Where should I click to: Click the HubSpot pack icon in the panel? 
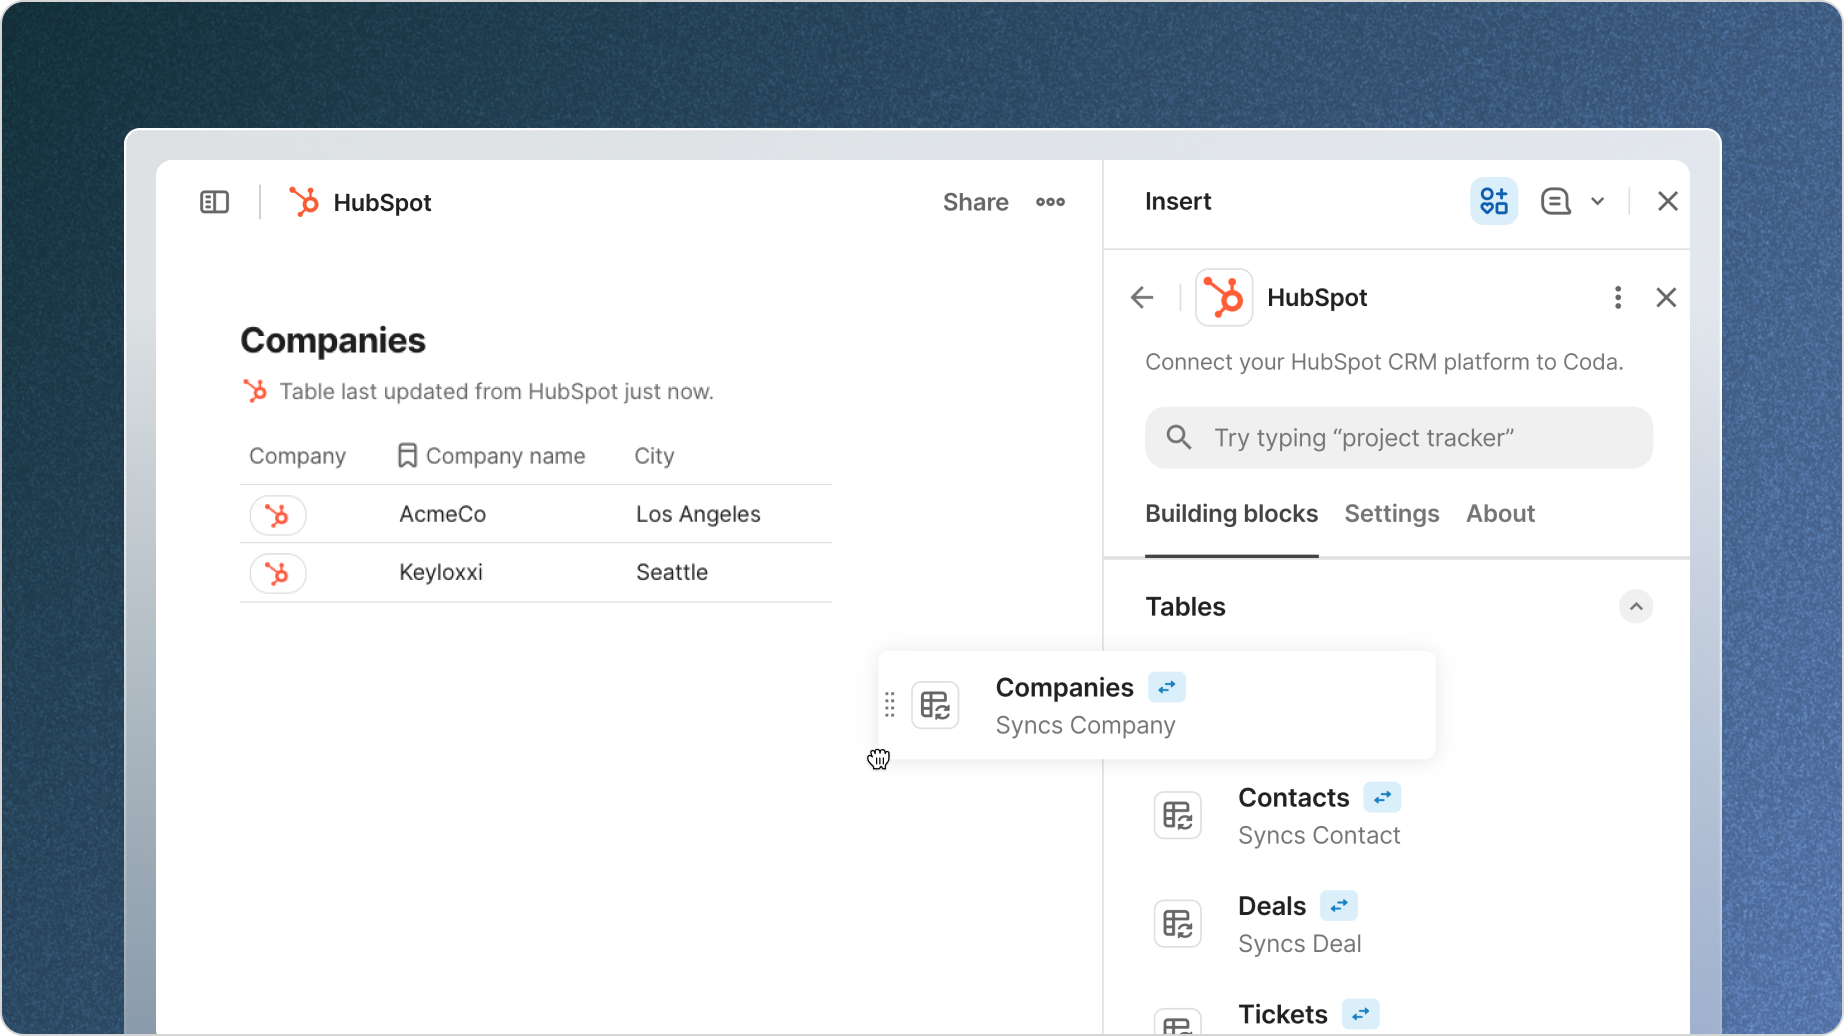(x=1223, y=297)
